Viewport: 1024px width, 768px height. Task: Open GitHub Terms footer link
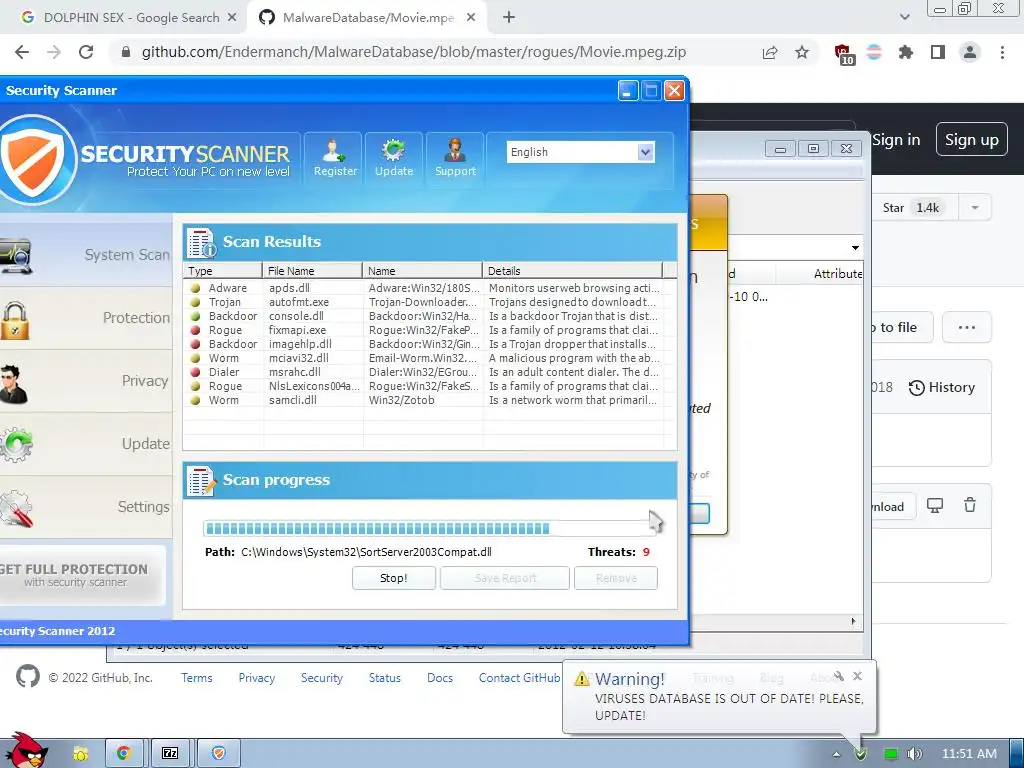pyautogui.click(x=197, y=678)
